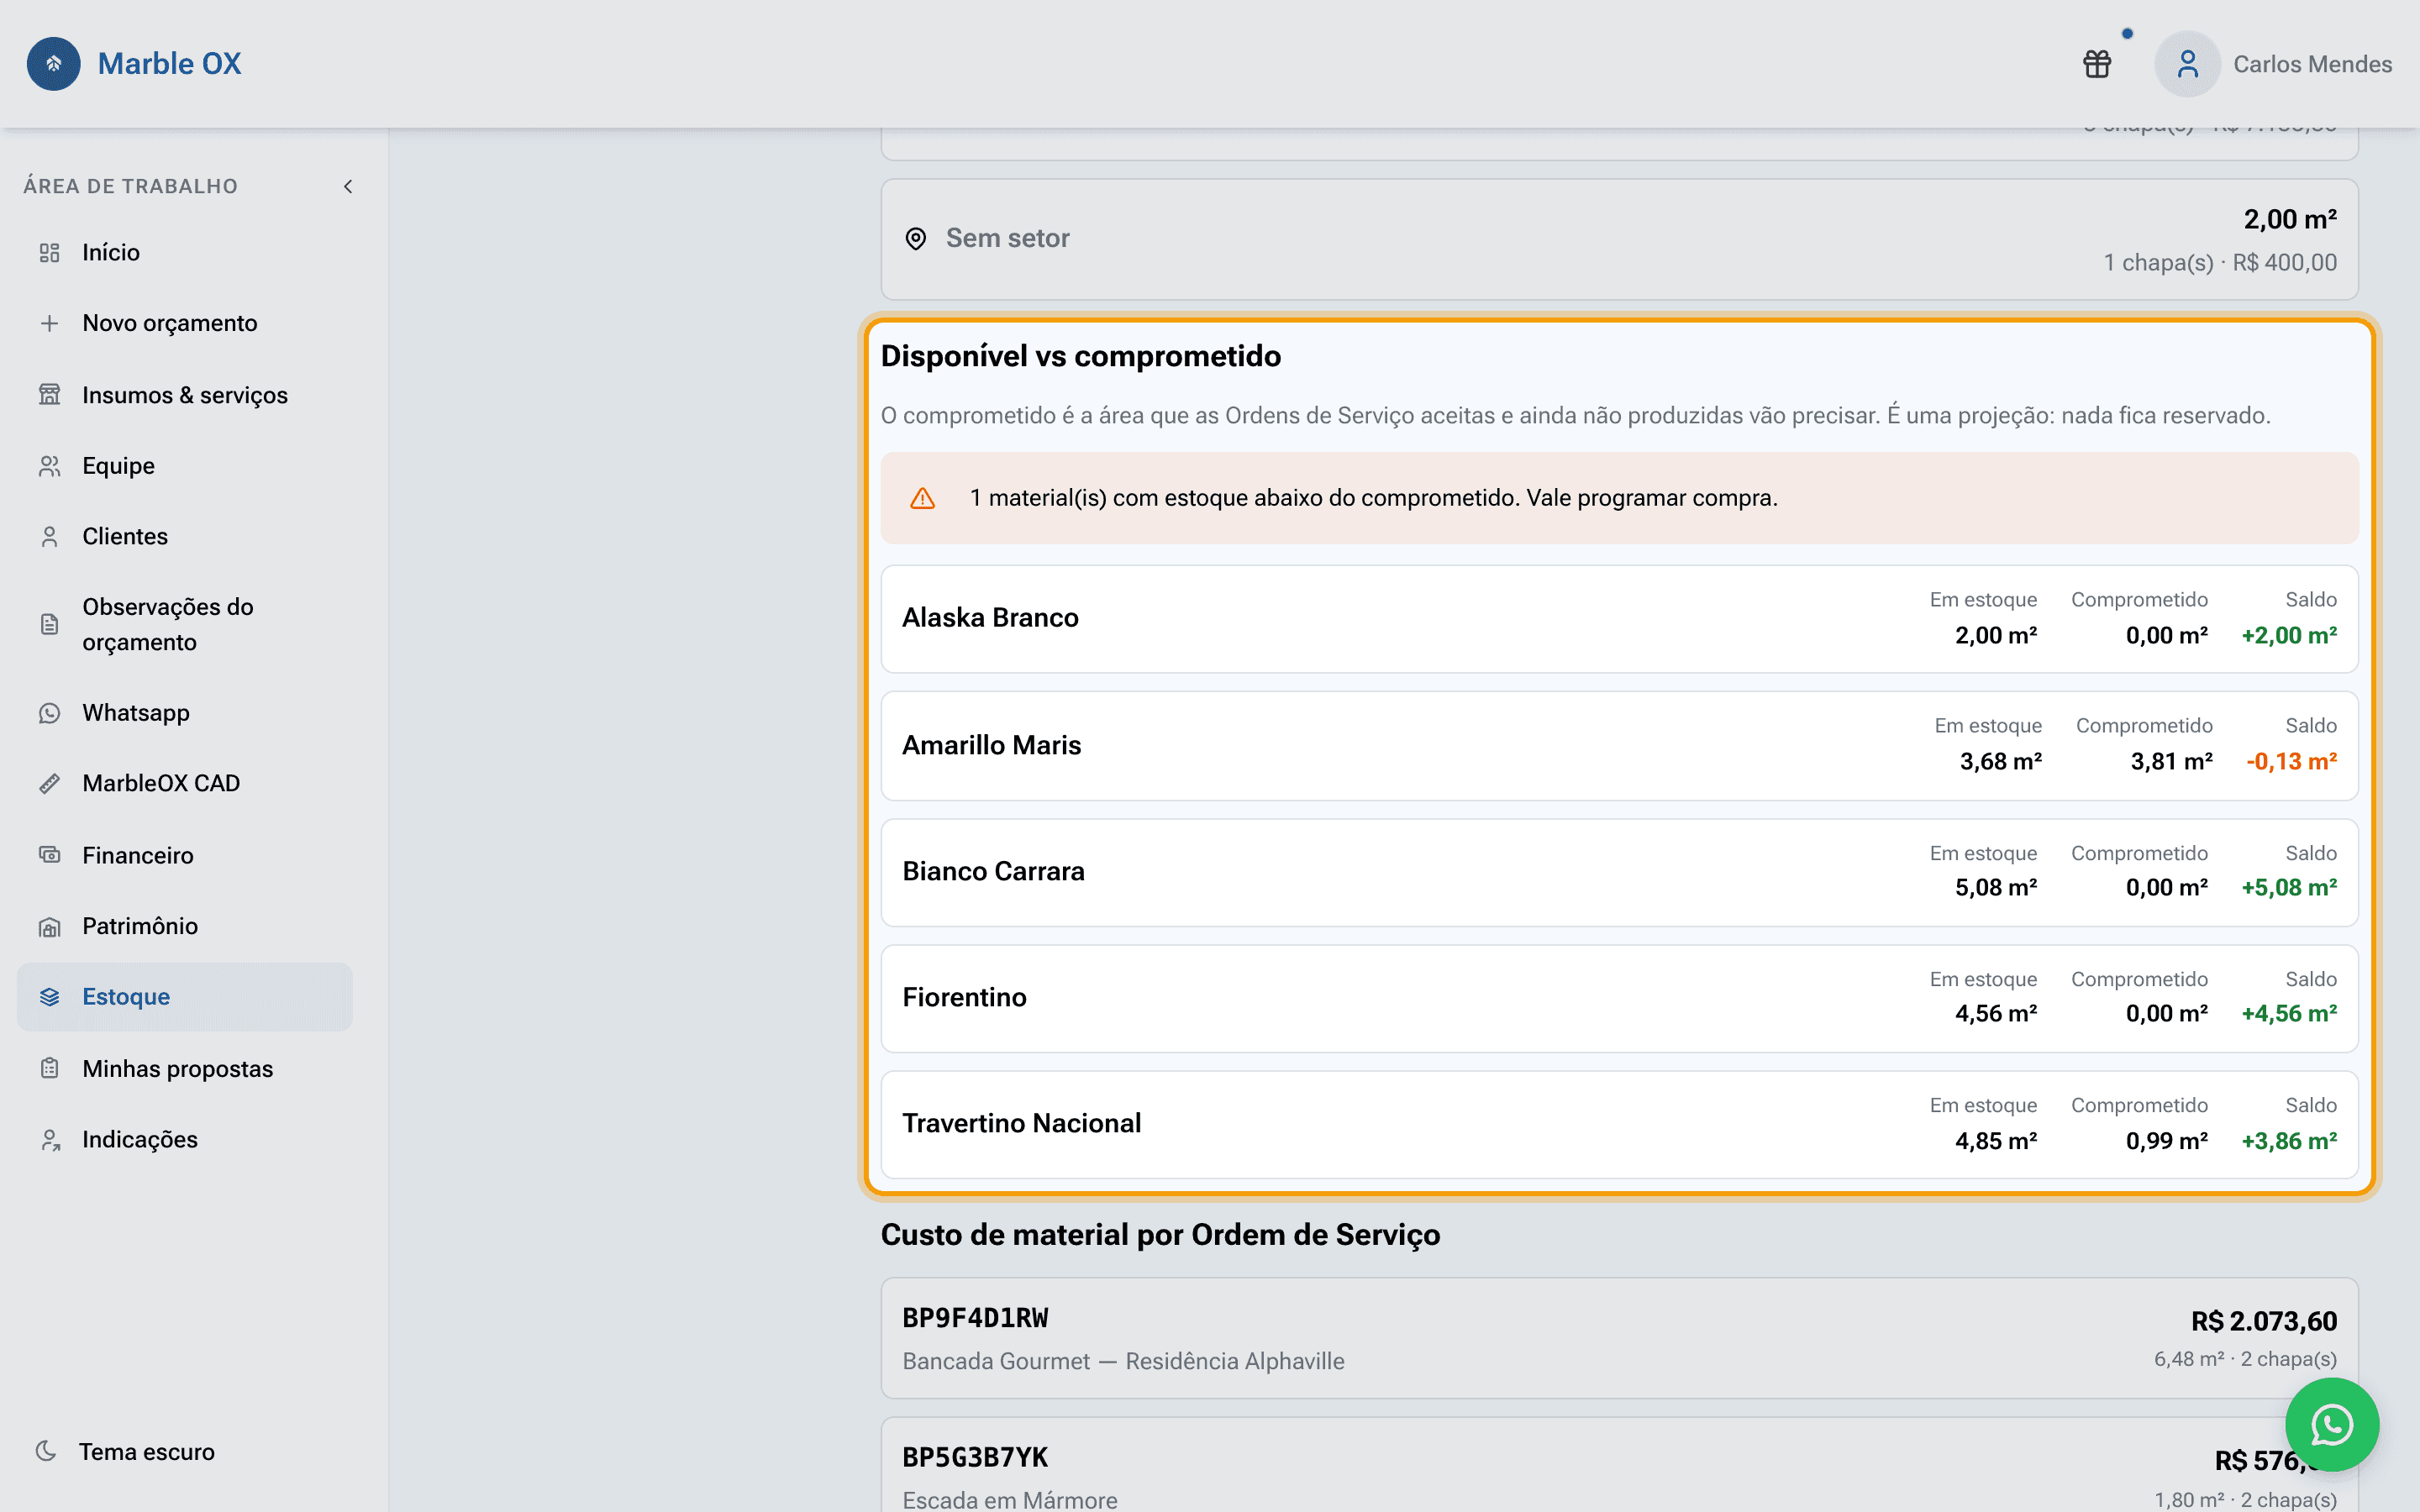Click the Escada em Mármore order description
This screenshot has width=2420, height=1512.
[1010, 1500]
